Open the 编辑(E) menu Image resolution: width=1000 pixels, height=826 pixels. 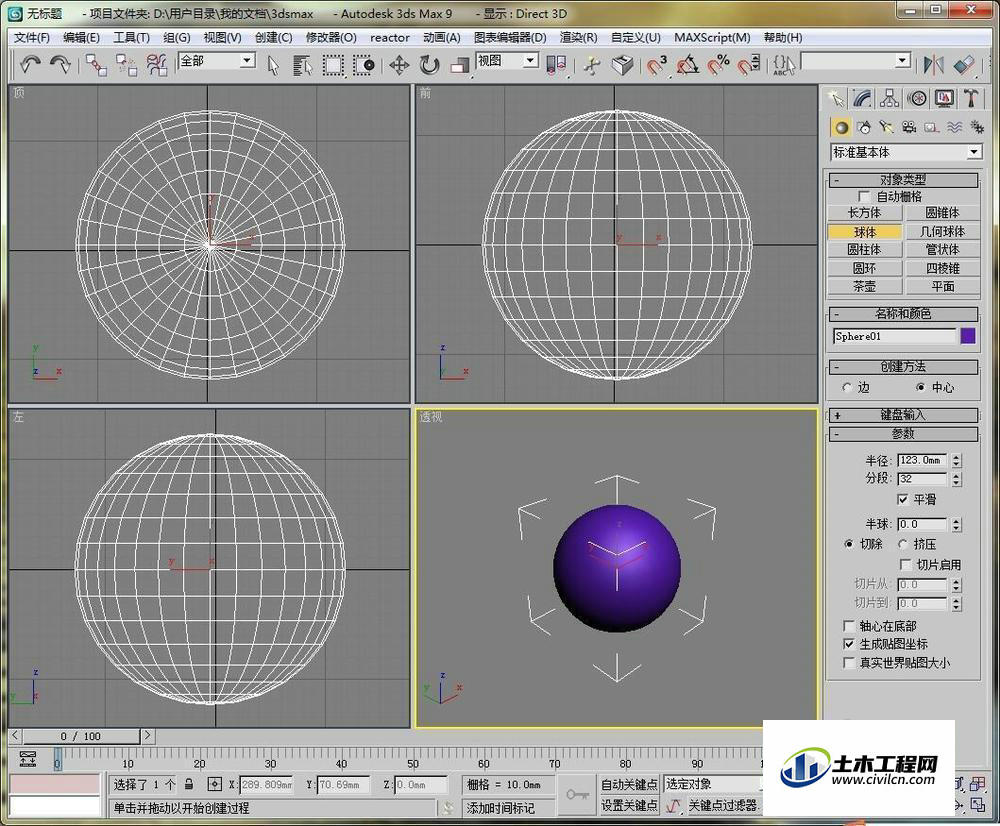point(82,38)
